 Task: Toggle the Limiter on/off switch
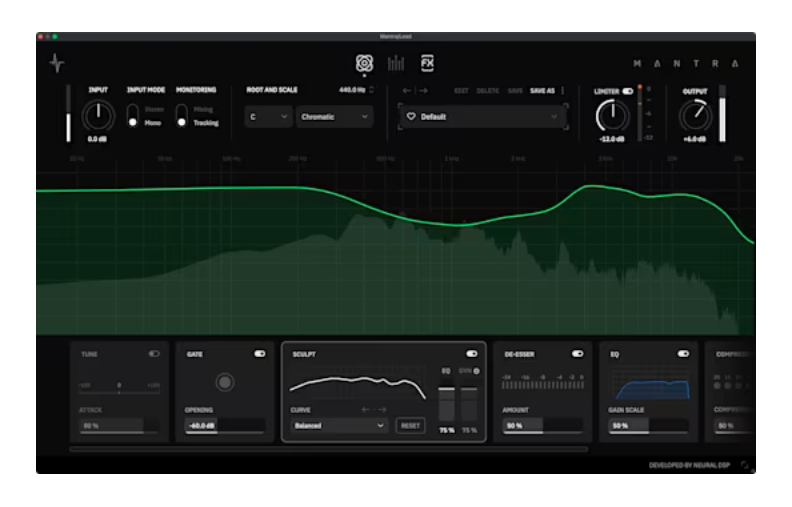(628, 91)
